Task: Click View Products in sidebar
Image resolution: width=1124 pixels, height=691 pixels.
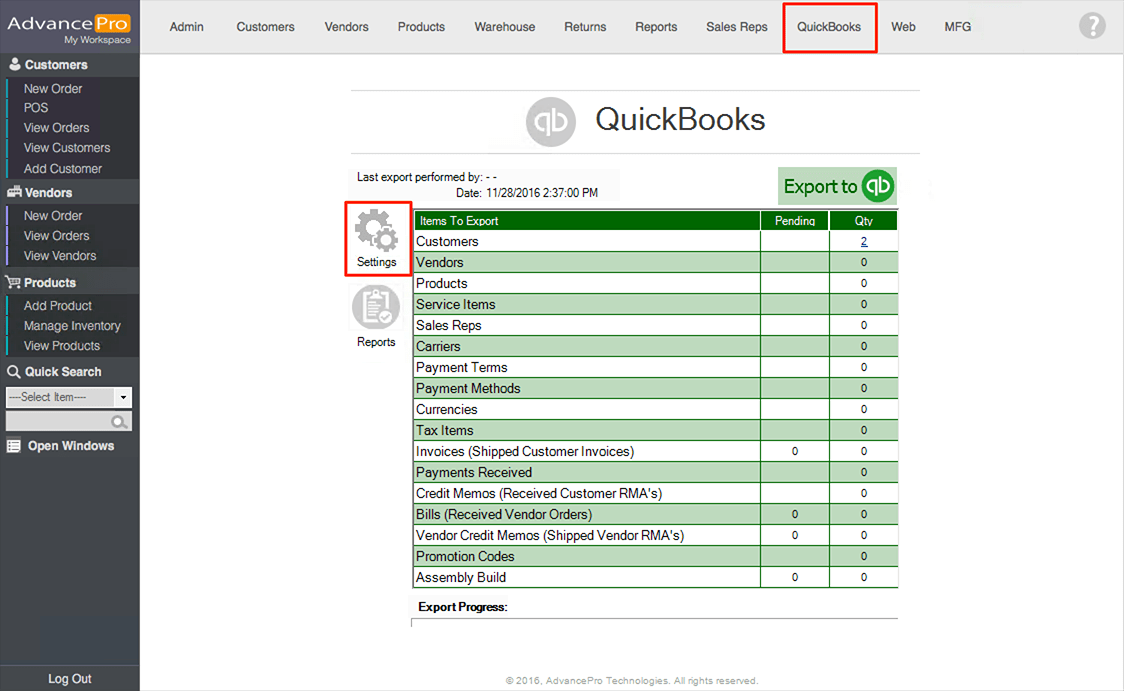Action: [62, 346]
